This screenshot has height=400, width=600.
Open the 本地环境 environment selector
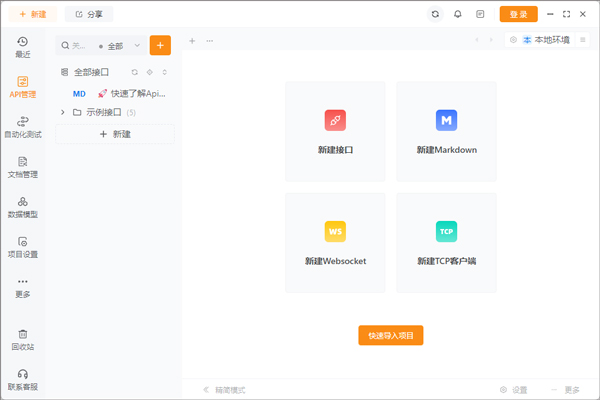click(545, 40)
